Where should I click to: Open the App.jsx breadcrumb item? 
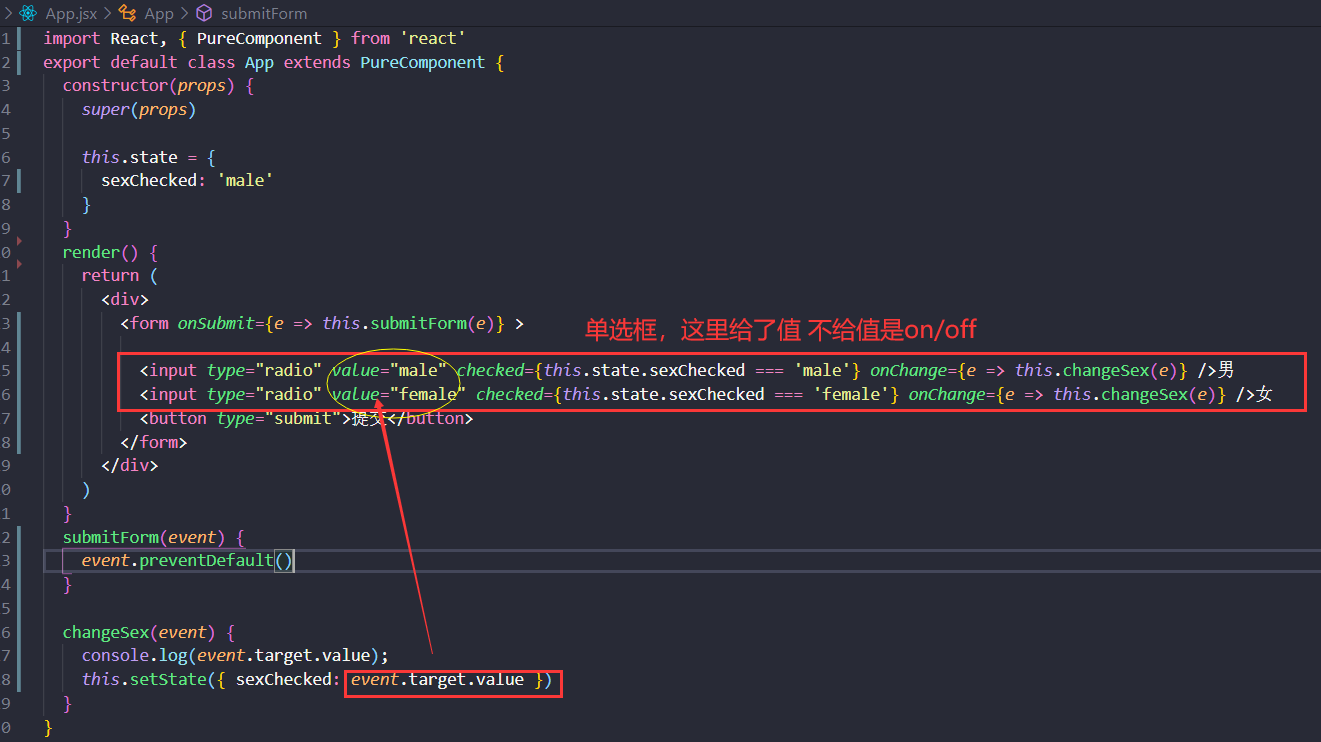[70, 13]
